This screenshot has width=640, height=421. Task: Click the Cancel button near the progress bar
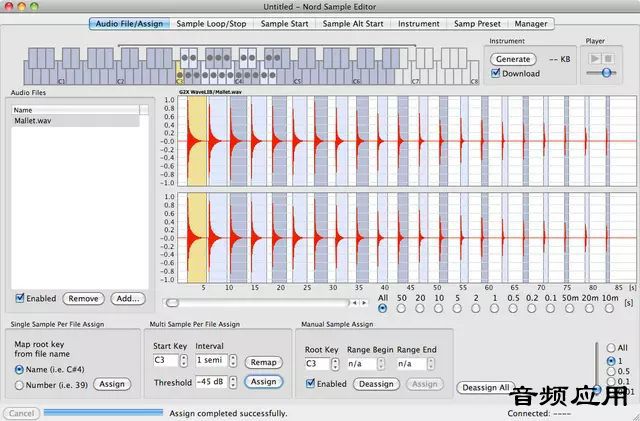21,413
